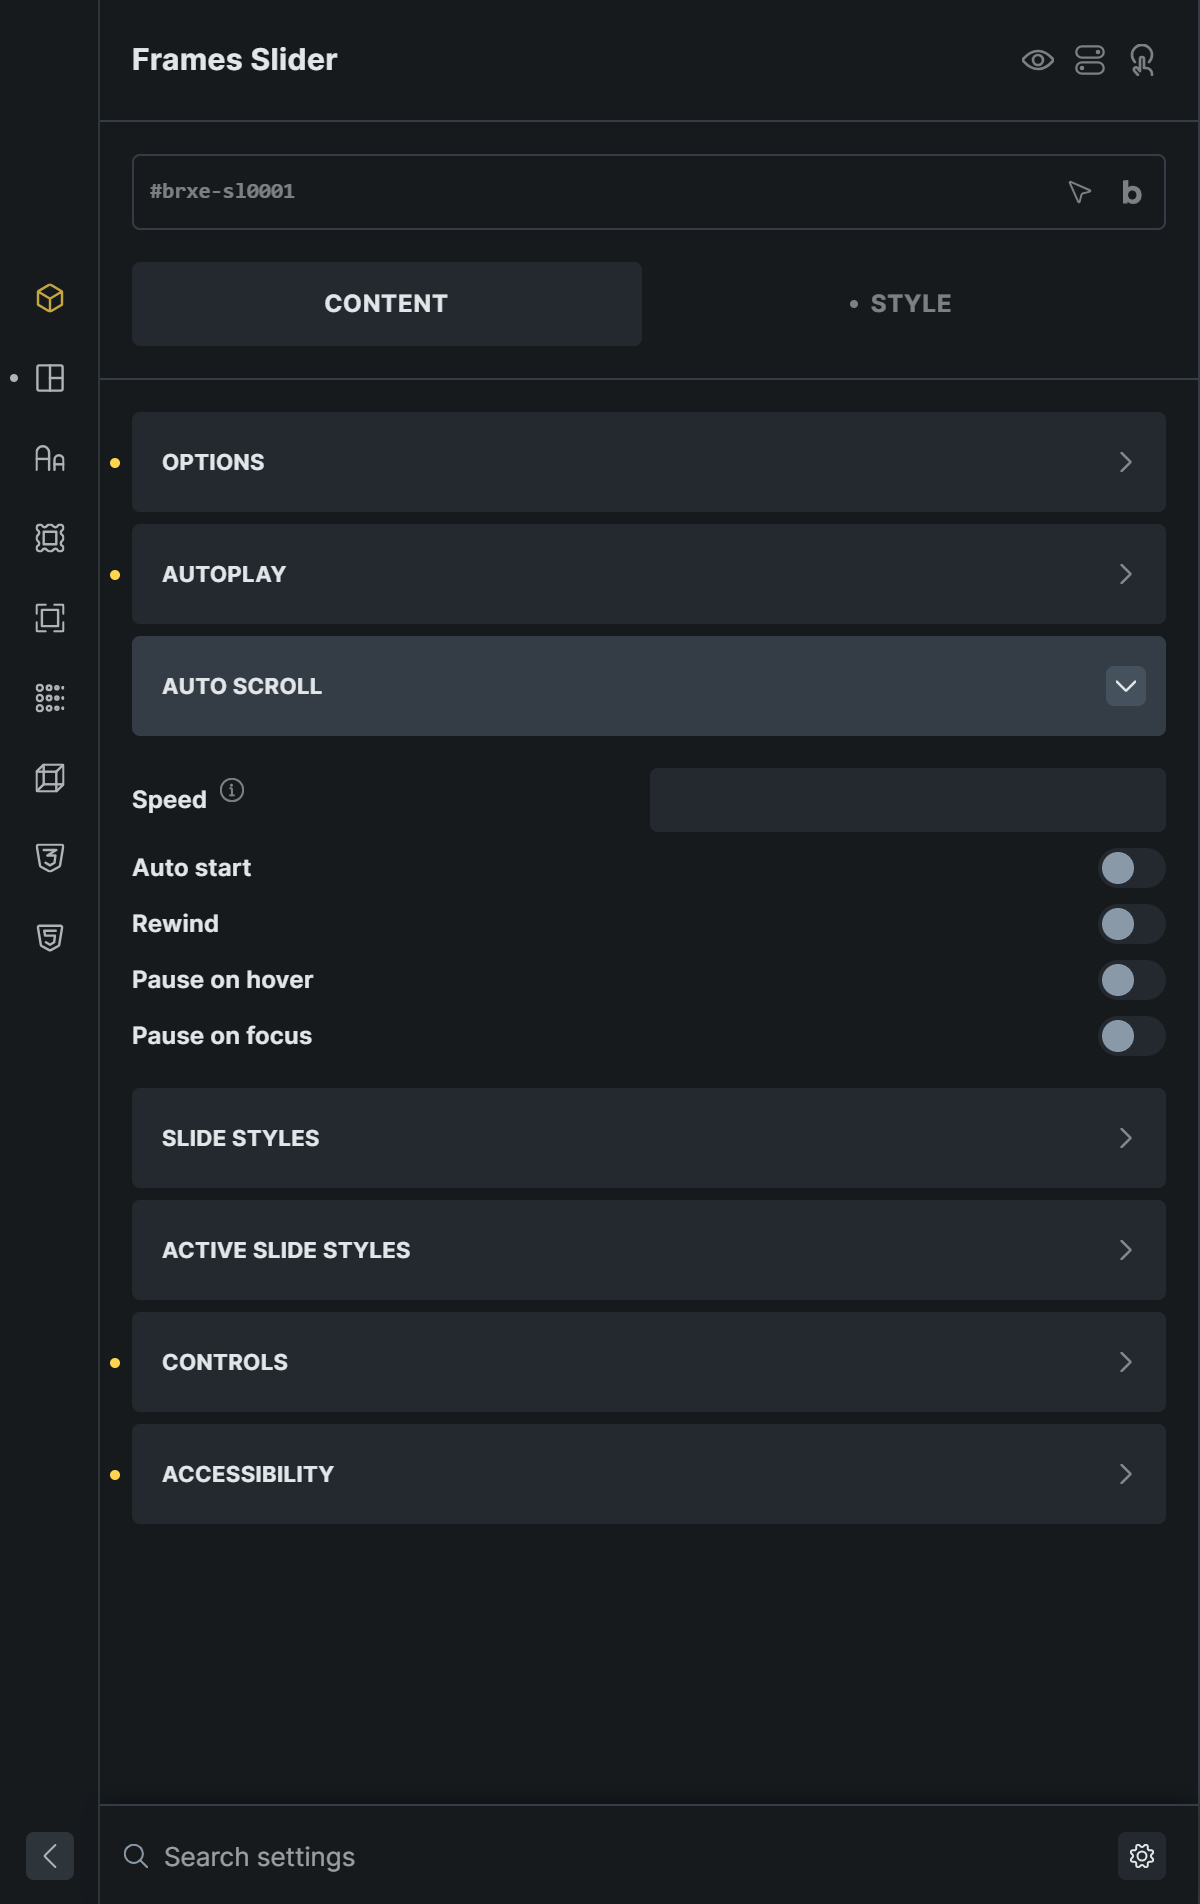The width and height of the screenshot is (1200, 1904).
Task: Click the bold 'b' class icon
Action: click(1131, 192)
